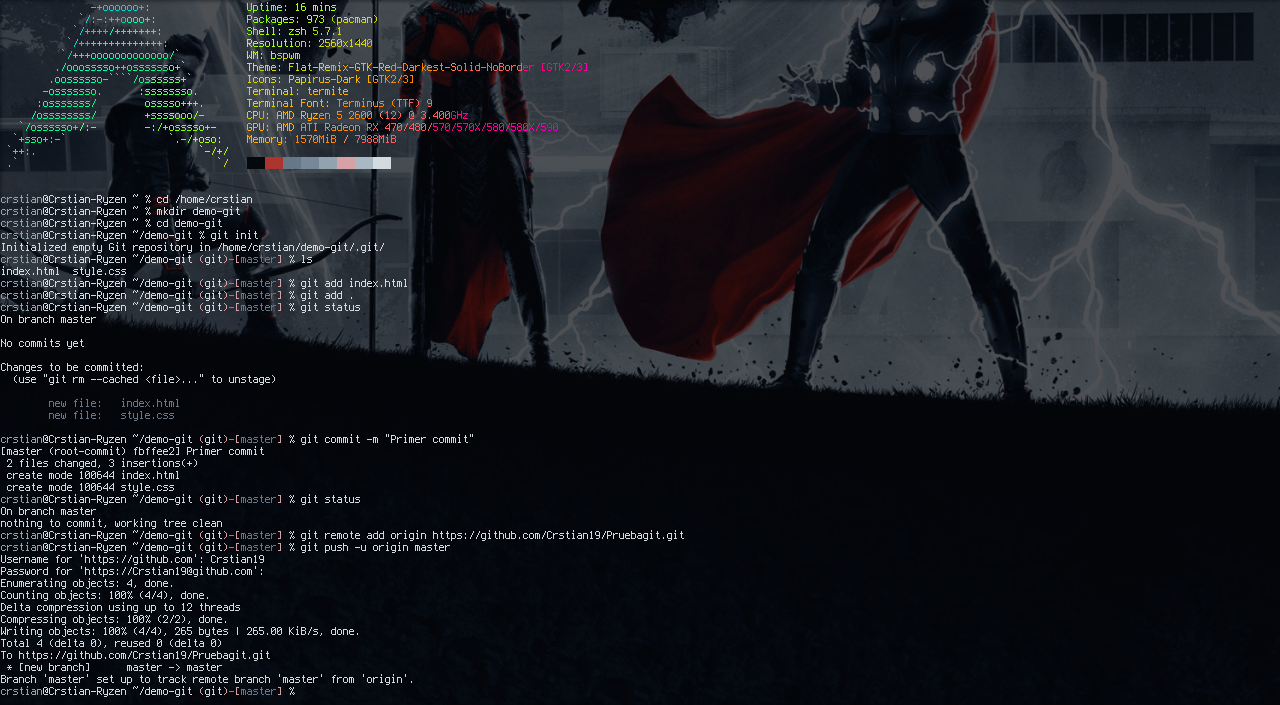
Task: Click the 'Resolution: 2560x1440' line
Action: pos(309,44)
